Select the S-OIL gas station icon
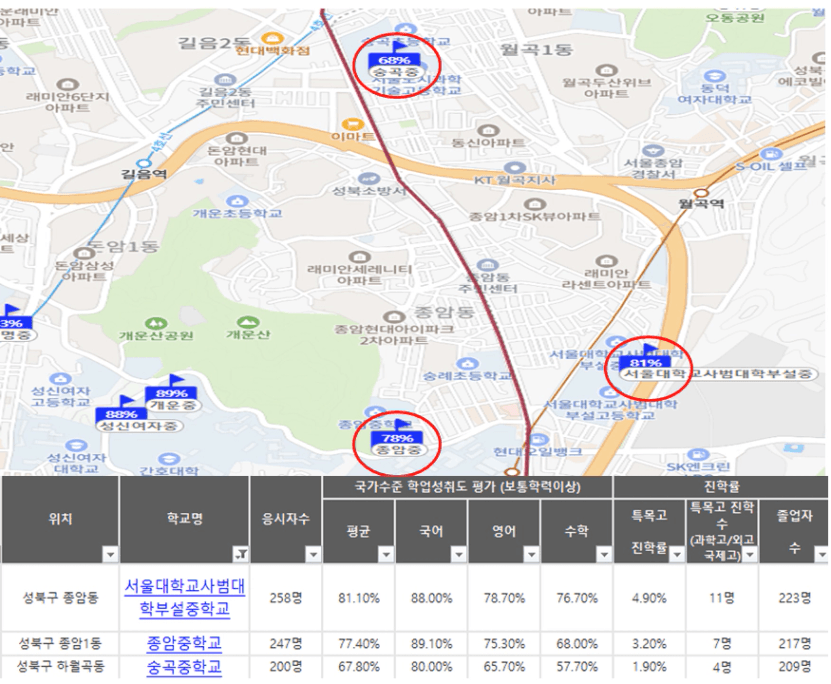The width and height of the screenshot is (831, 684). [772, 154]
